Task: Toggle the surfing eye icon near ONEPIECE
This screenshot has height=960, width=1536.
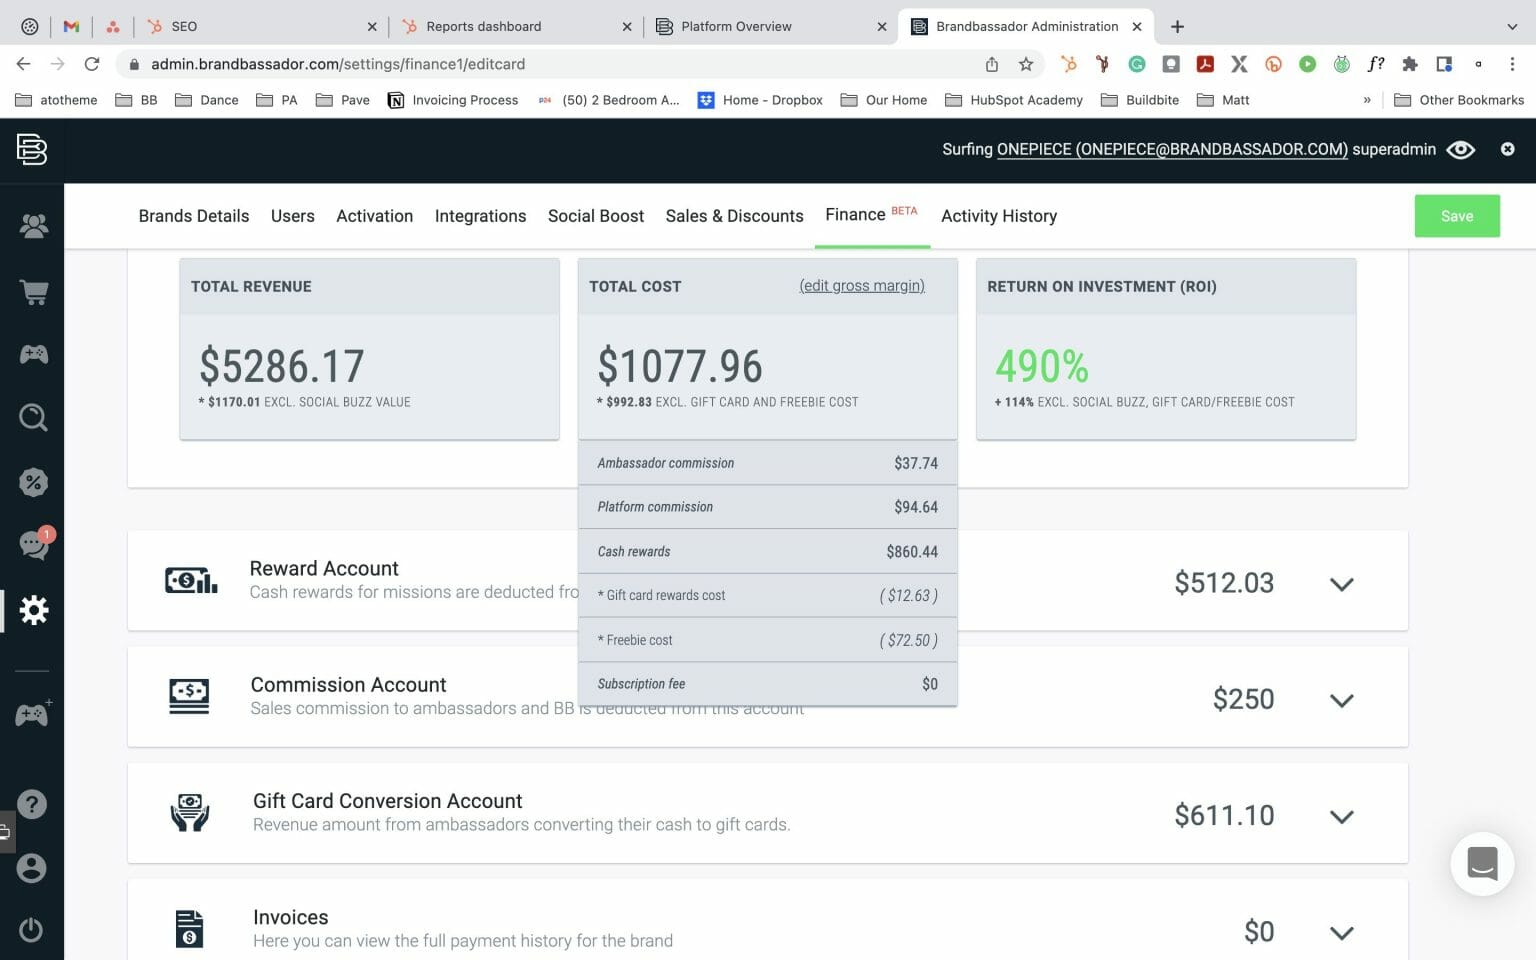Action: [x=1460, y=149]
